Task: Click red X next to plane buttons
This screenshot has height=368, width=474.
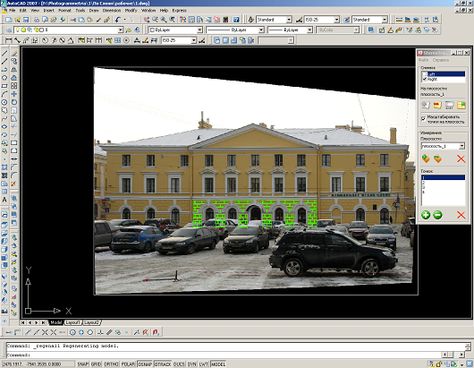Action: [461, 159]
